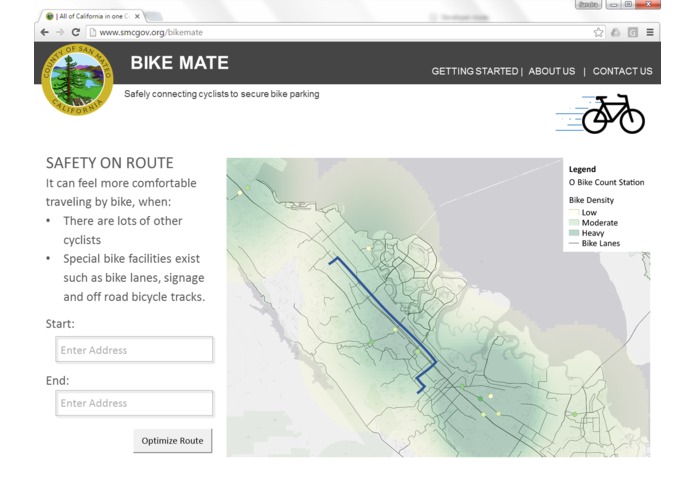The height and width of the screenshot is (494, 695).
Task: Click the tagline 'Safely connecting cyclists to secure bike parking'
Action: click(222, 94)
